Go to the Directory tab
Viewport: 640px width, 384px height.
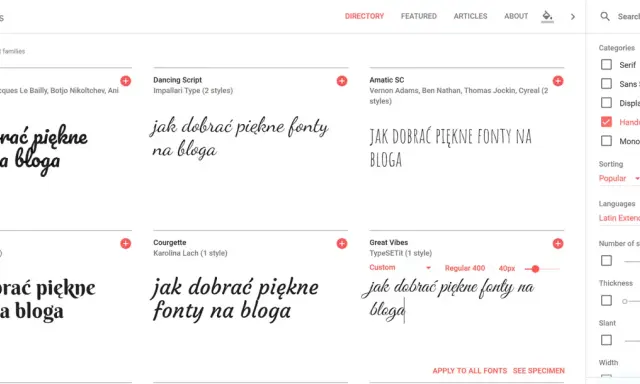pos(364,16)
